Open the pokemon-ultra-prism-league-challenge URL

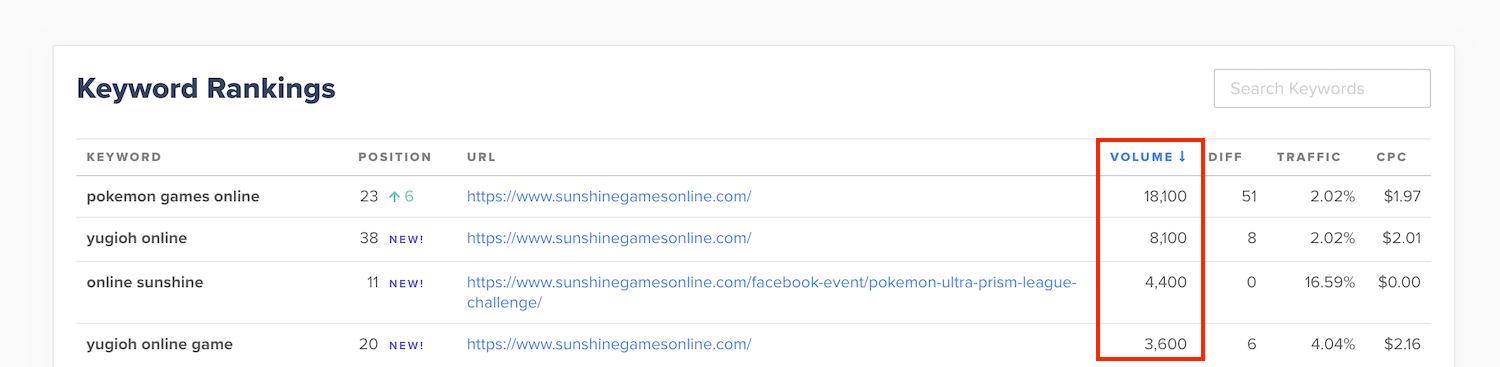pos(772,292)
